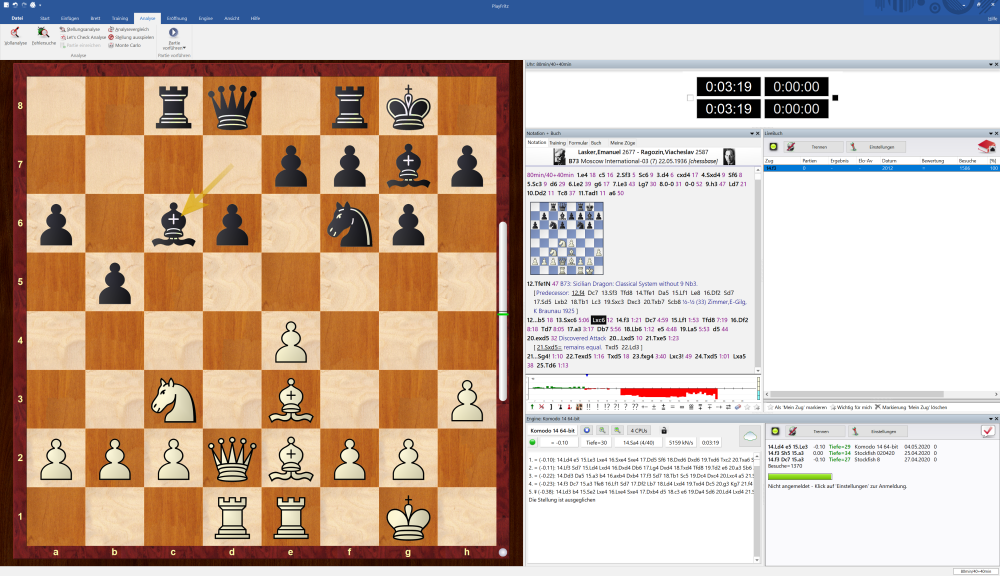Open Engine panel options dropdown arrow
The width and height of the screenshot is (1000, 576).
[x=752, y=417]
